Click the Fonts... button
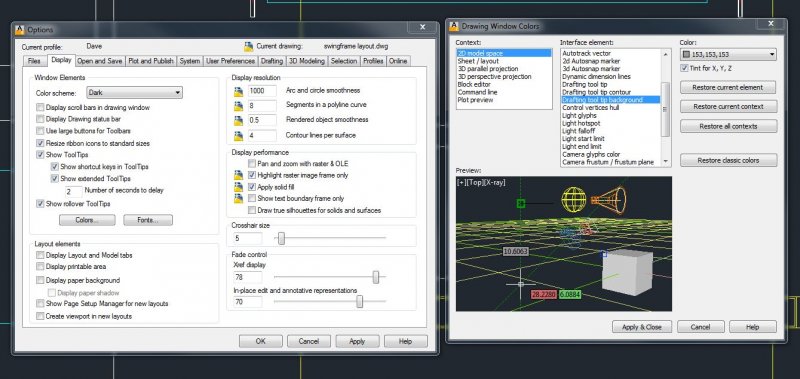800x379 pixels. coord(148,220)
